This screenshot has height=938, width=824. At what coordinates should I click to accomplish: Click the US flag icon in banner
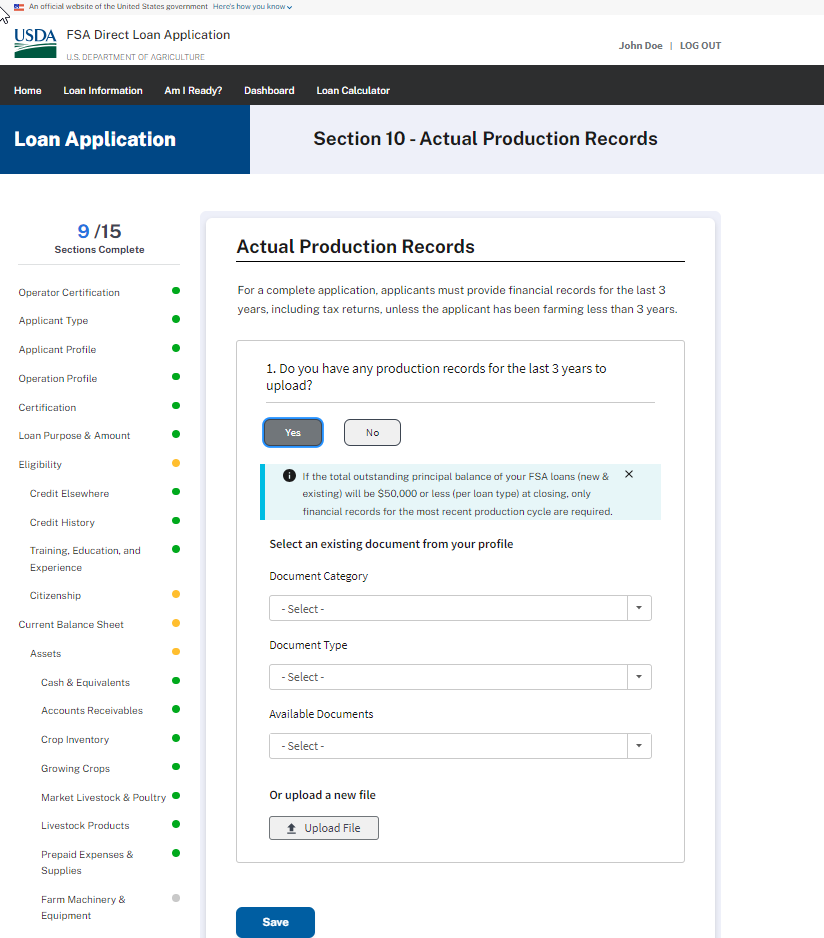19,6
